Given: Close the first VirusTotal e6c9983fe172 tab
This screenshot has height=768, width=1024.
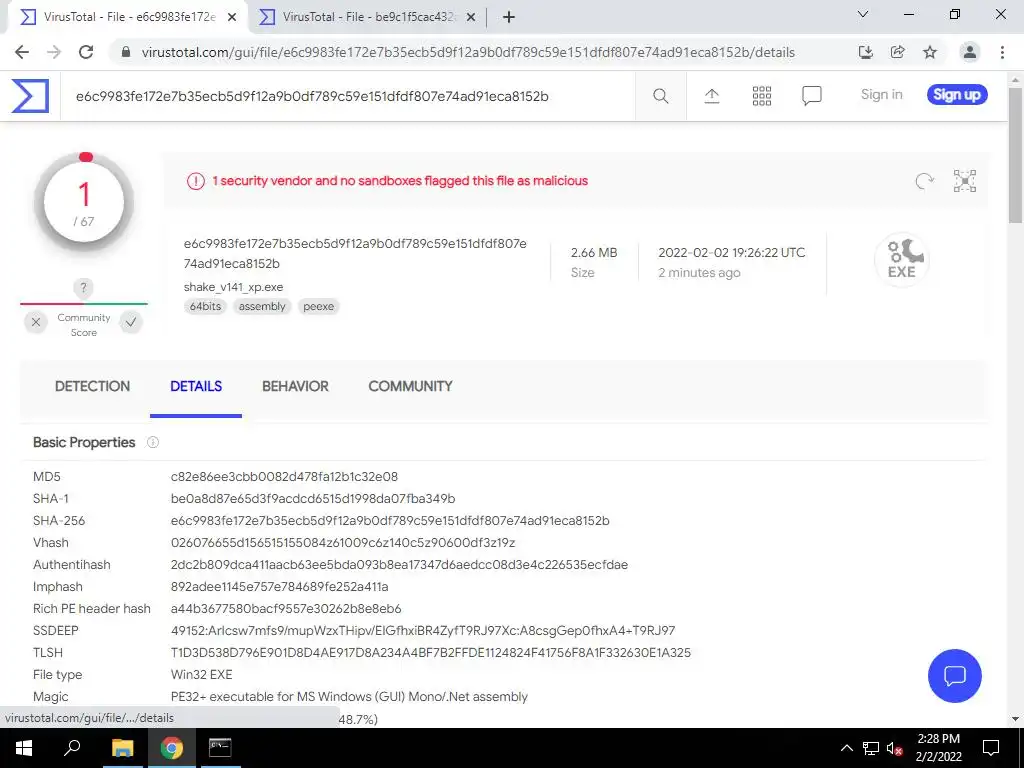Looking at the screenshot, I should point(232,17).
